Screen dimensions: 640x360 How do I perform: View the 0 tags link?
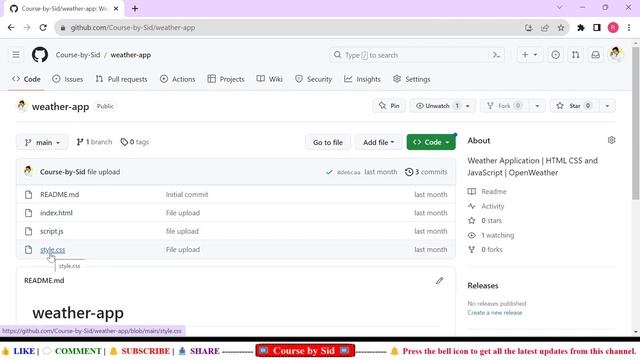(x=135, y=142)
